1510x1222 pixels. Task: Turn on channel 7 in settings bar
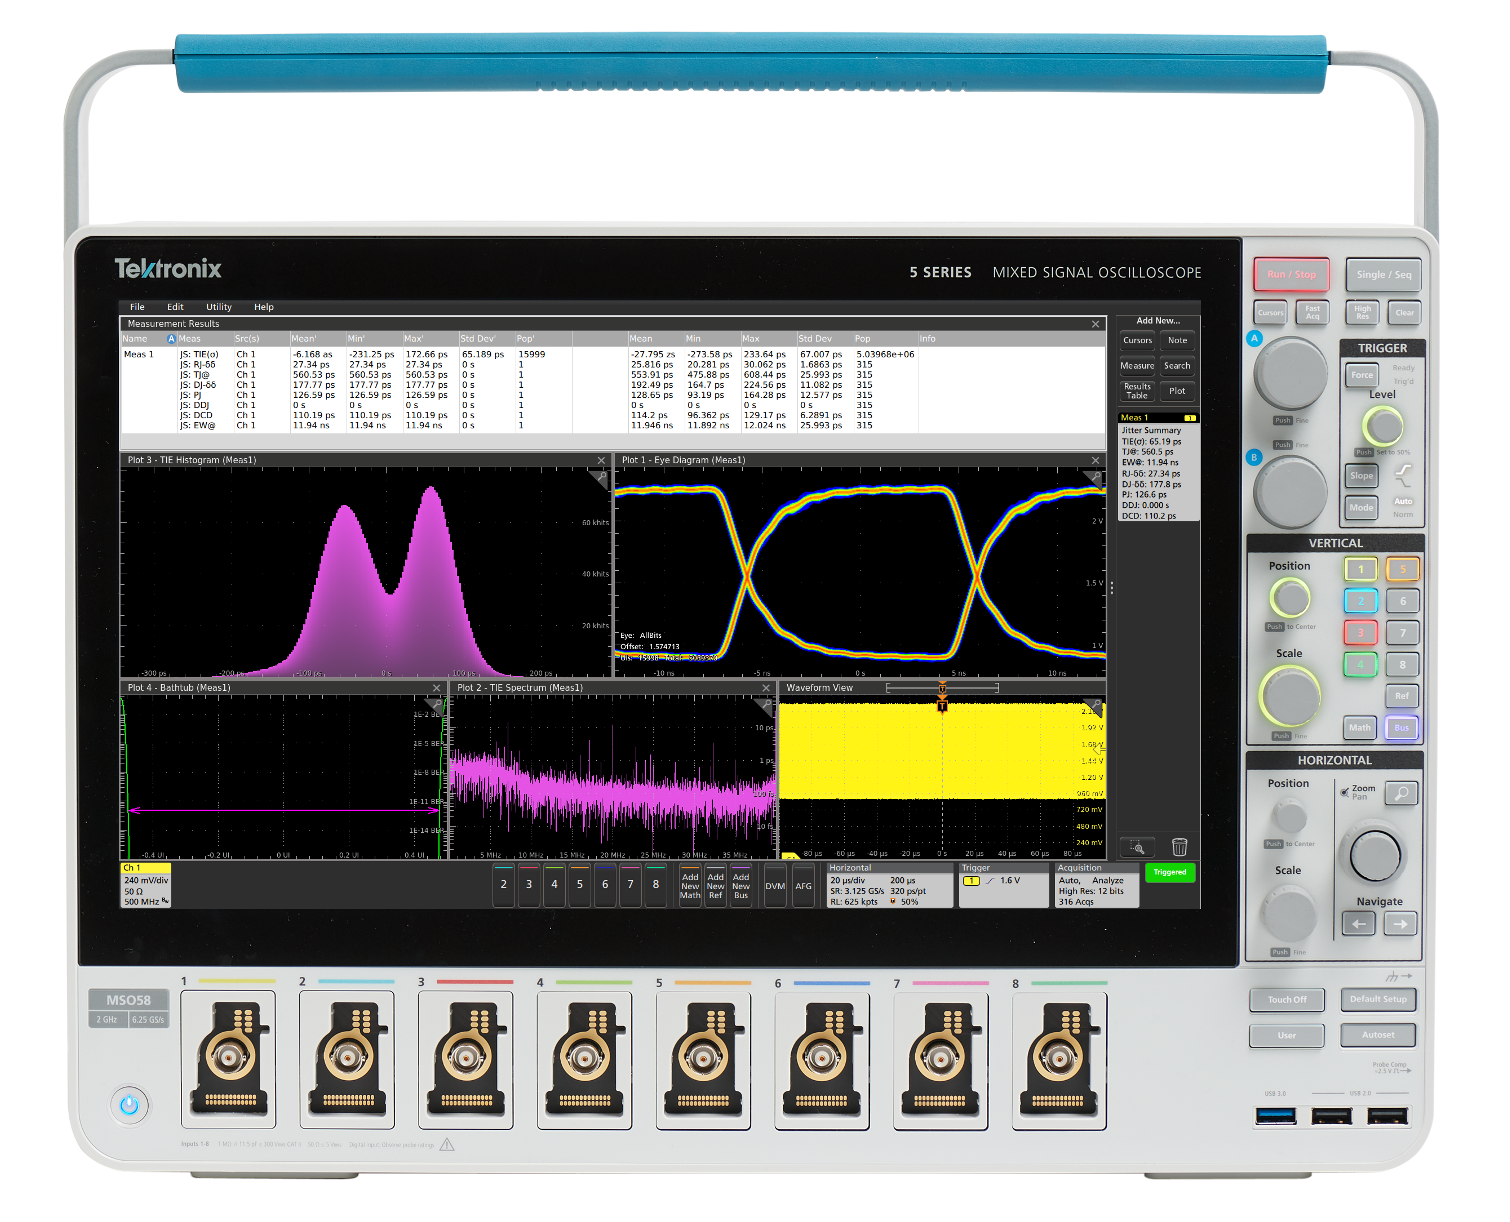pos(630,885)
